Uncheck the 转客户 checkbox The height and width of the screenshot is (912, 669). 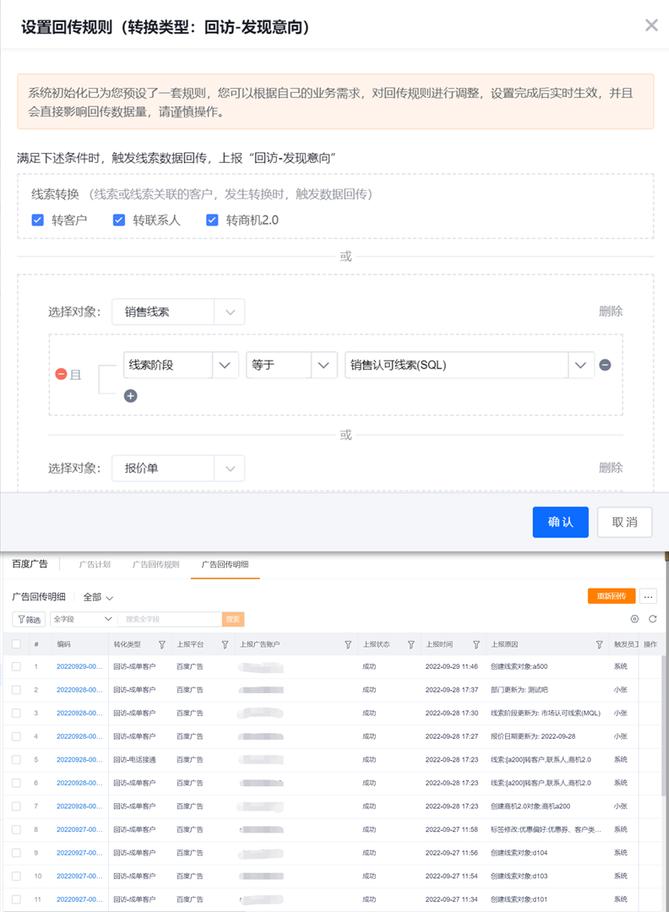coord(38,220)
